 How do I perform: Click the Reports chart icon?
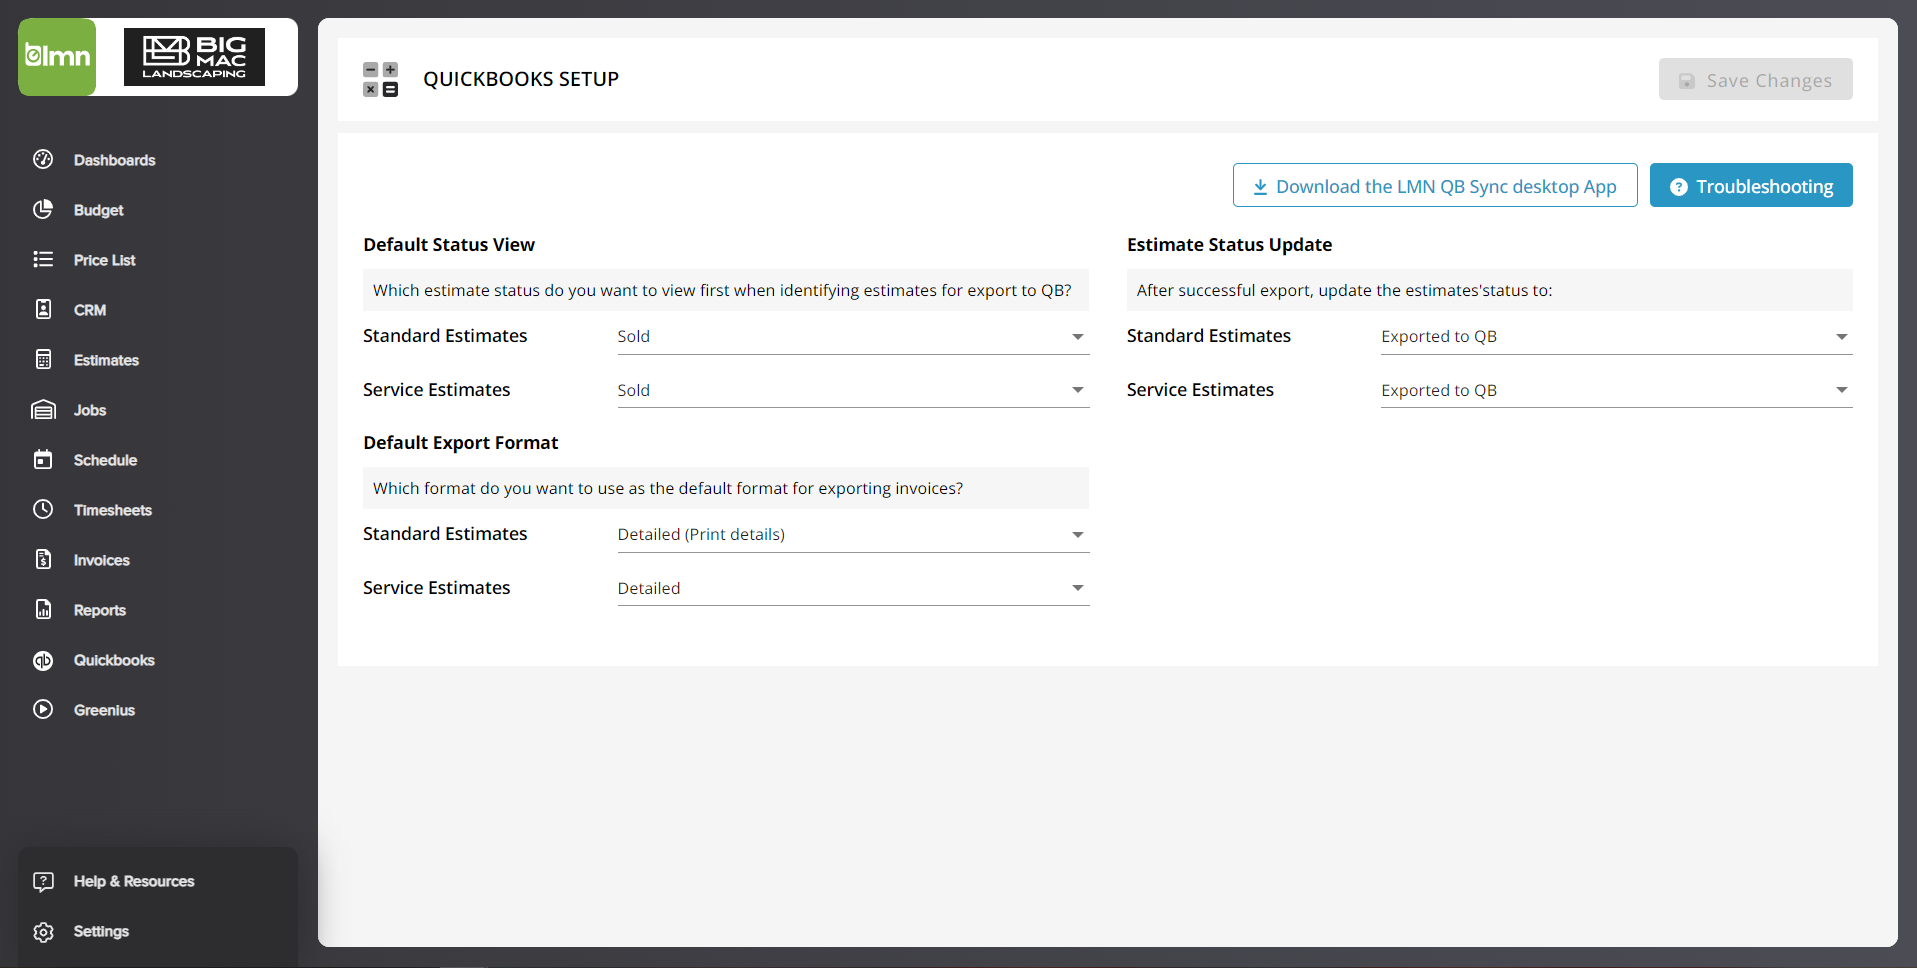[x=43, y=609]
